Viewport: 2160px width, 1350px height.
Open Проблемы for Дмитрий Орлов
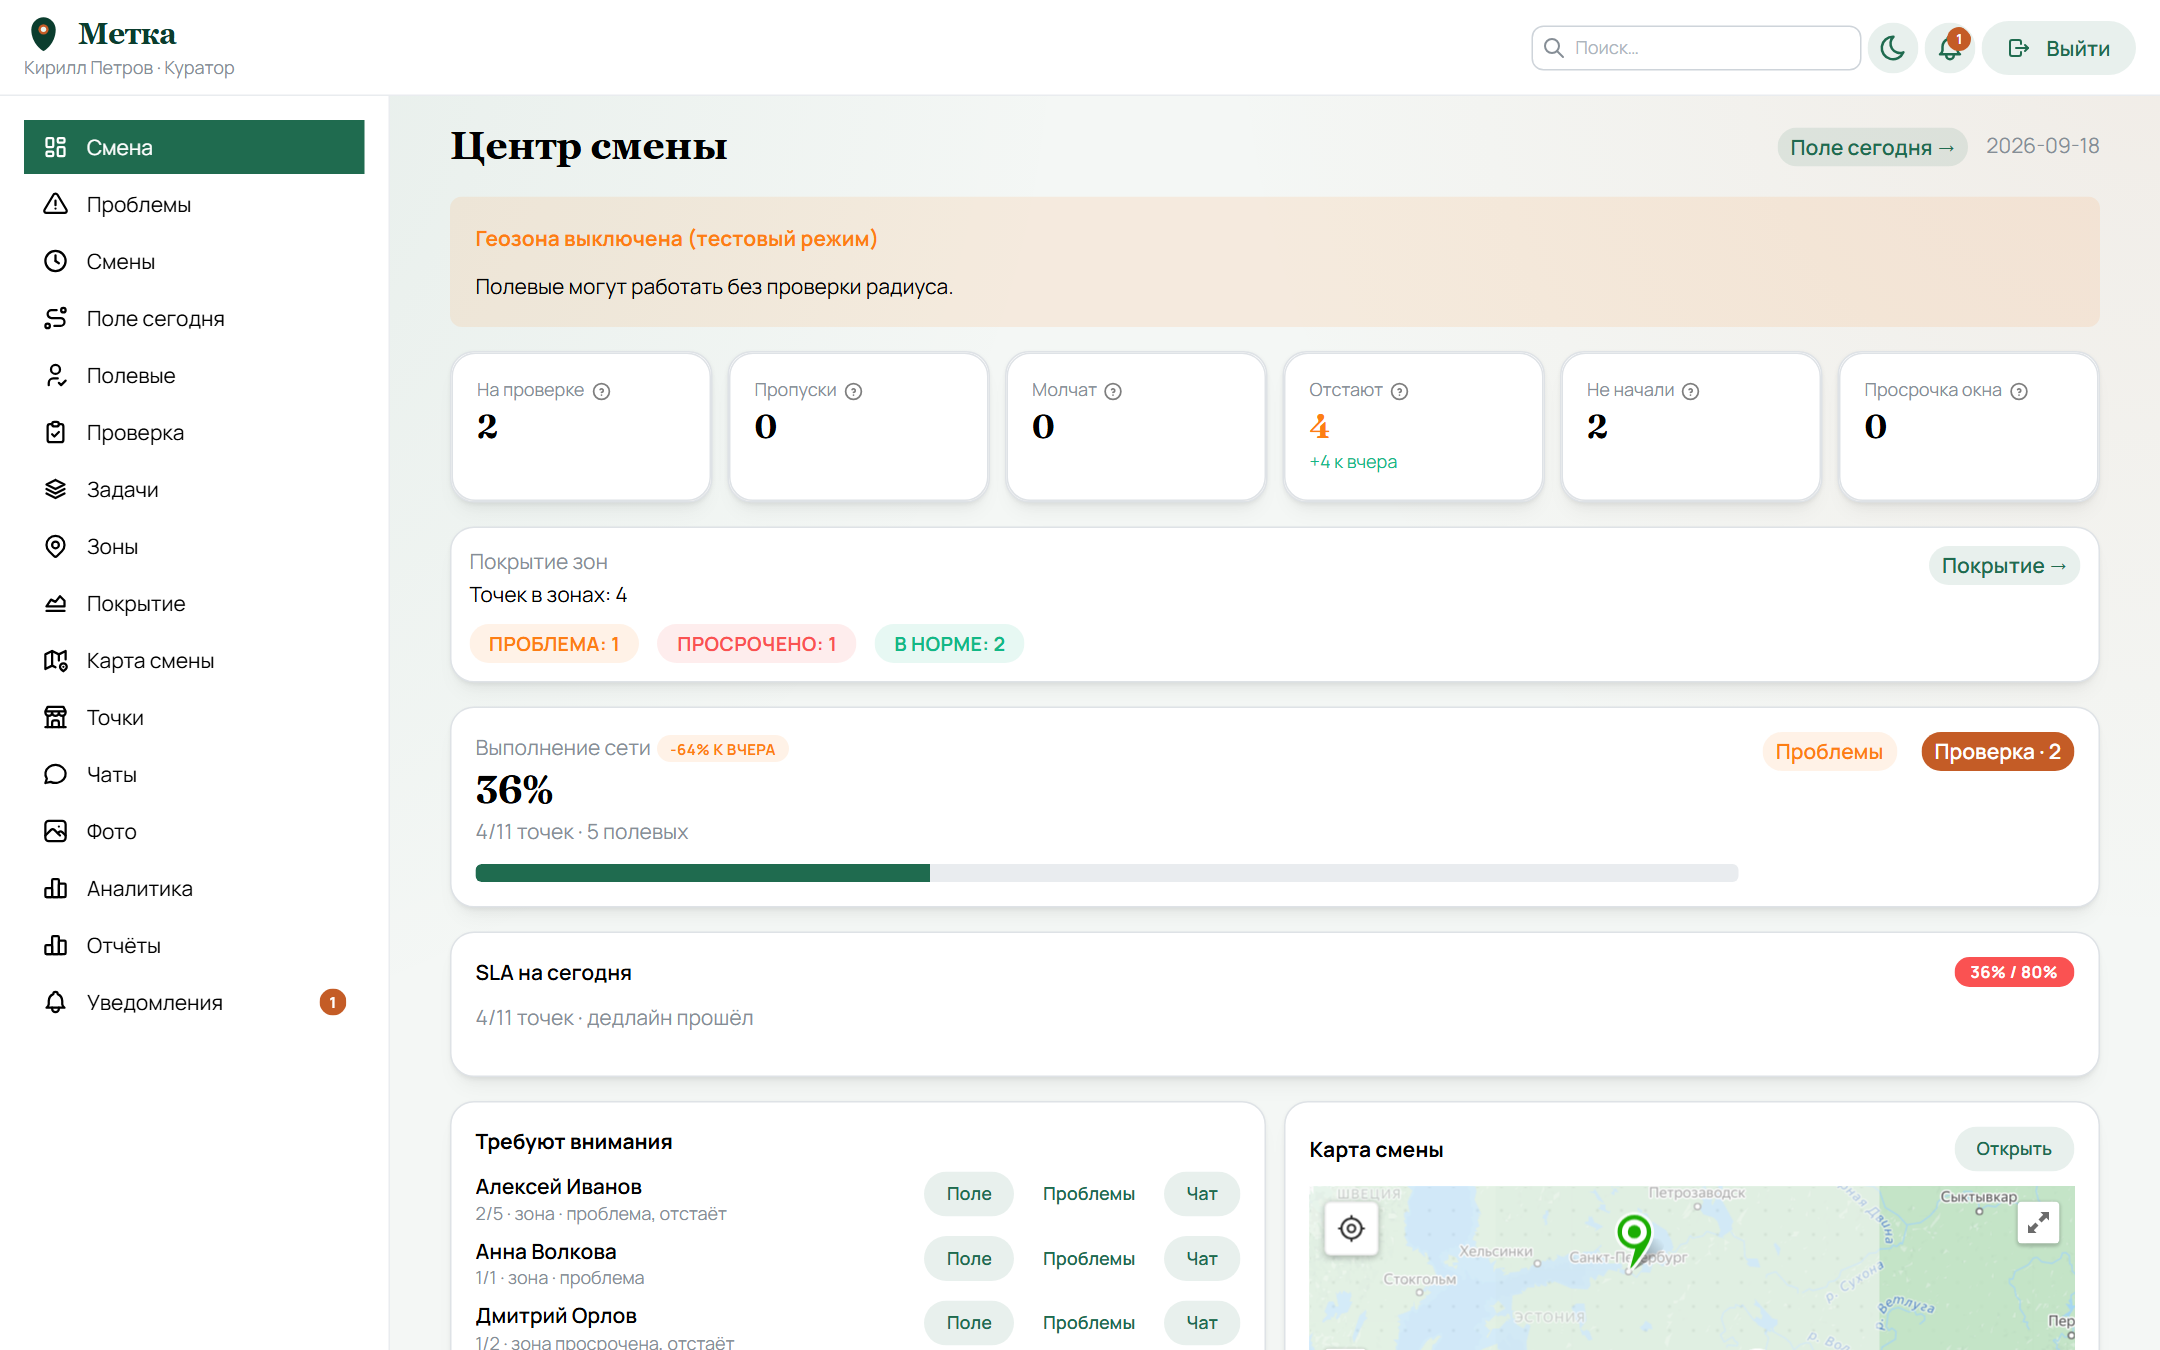(1089, 1322)
